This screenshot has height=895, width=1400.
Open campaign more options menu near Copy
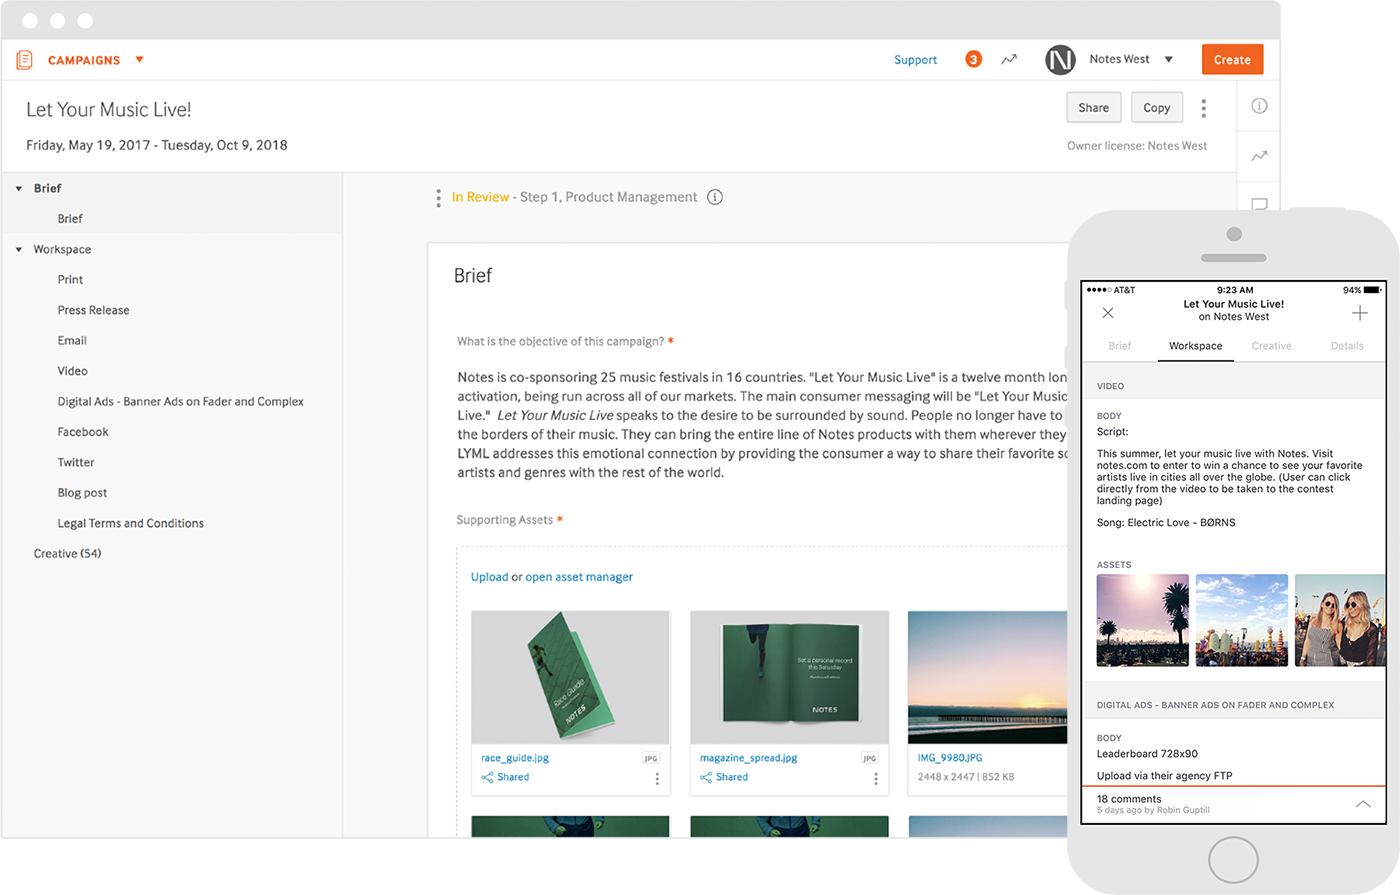1203,108
